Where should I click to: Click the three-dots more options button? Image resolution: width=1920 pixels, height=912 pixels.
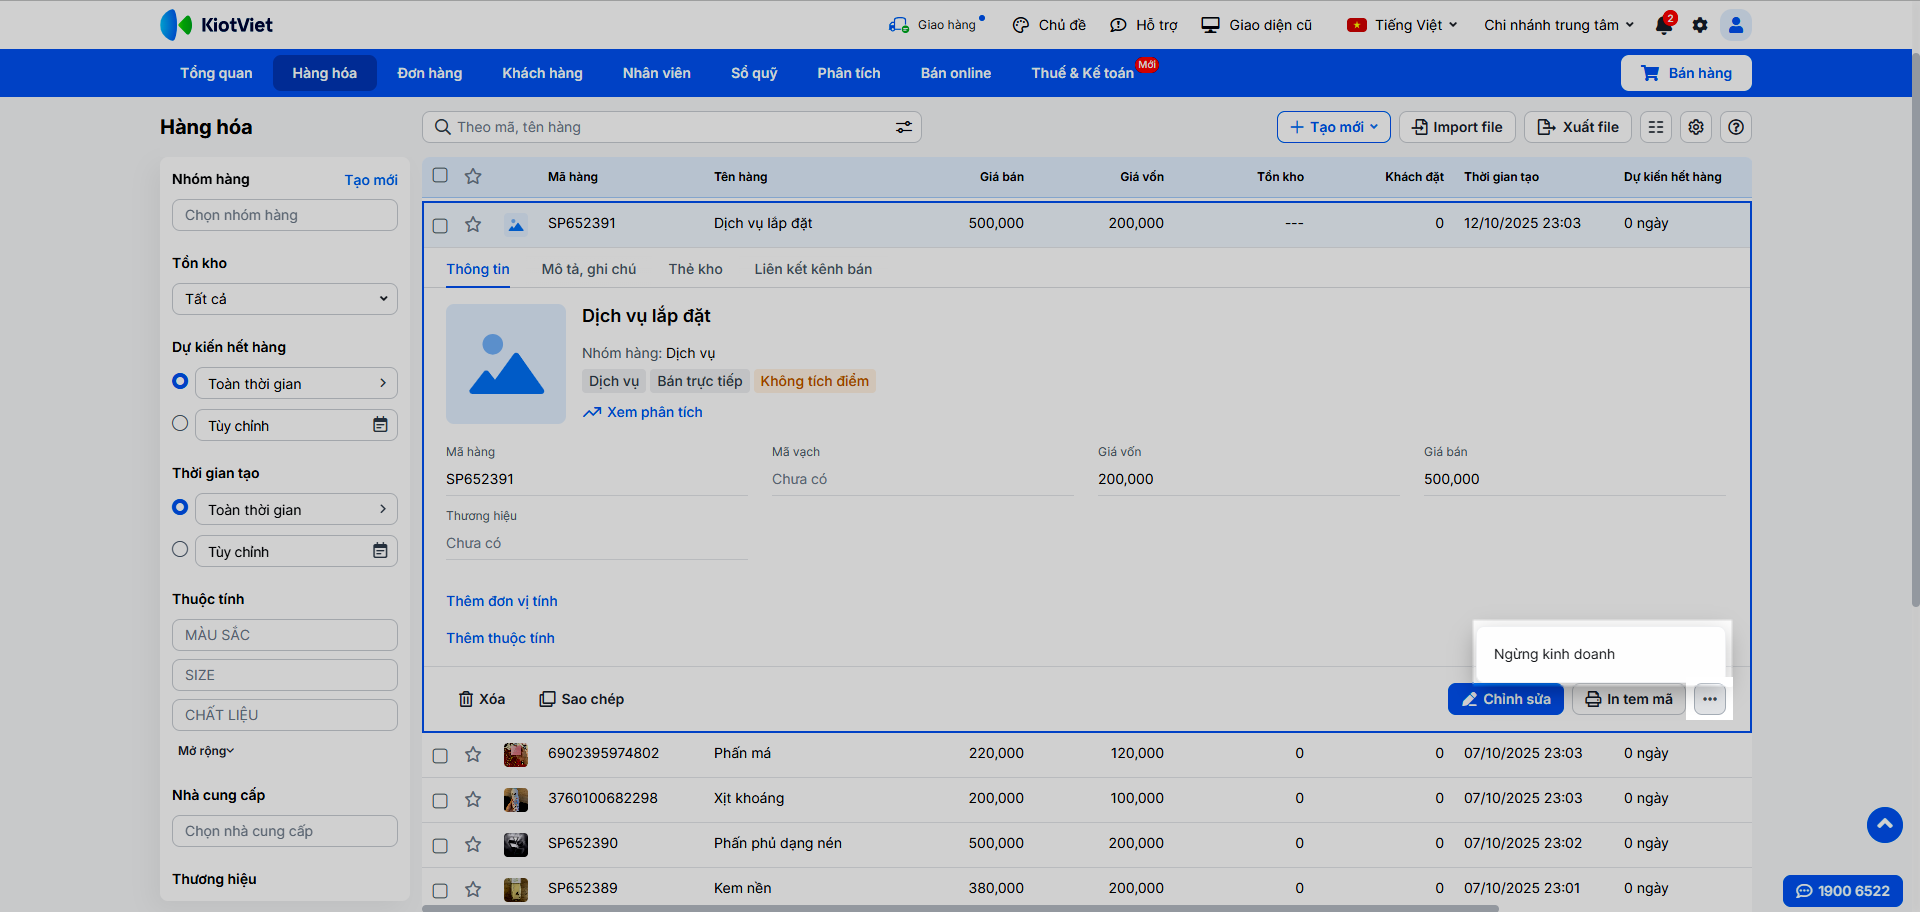click(1710, 699)
